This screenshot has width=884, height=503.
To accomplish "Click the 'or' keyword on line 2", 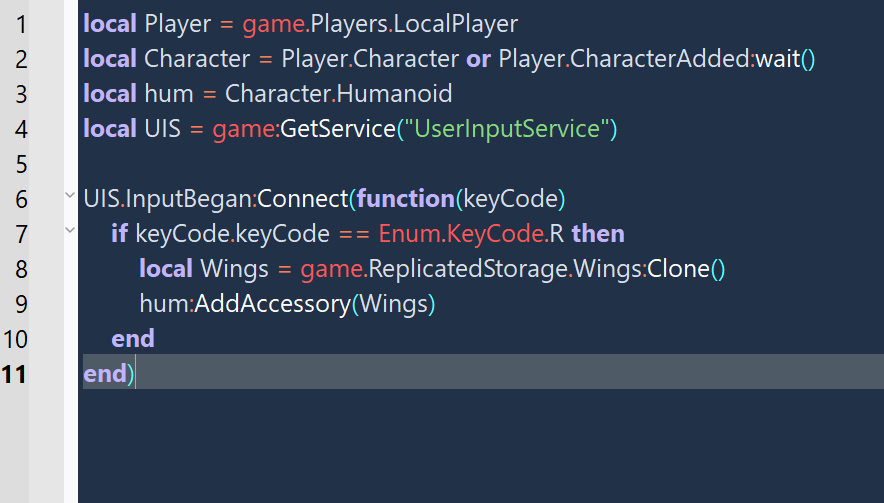I will pos(479,59).
